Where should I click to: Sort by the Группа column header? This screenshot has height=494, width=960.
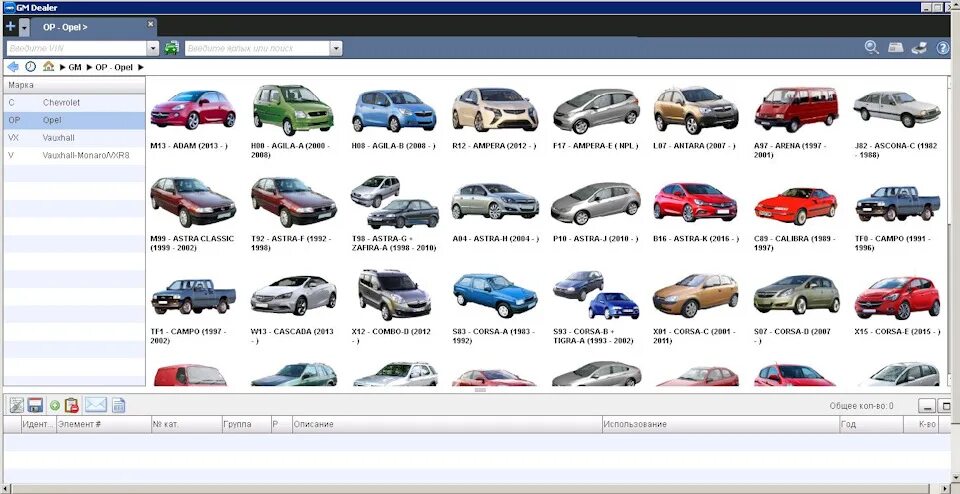tap(246, 424)
